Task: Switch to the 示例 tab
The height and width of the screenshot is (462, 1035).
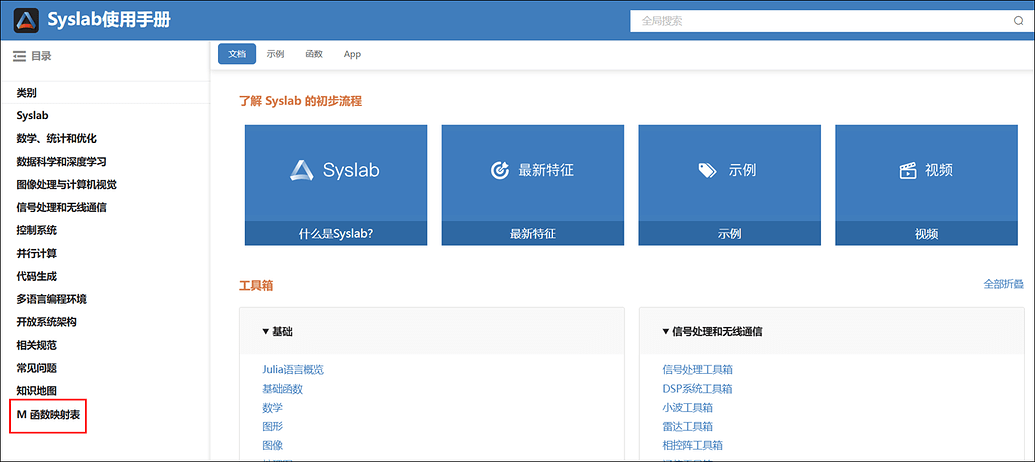Action: tap(275, 54)
